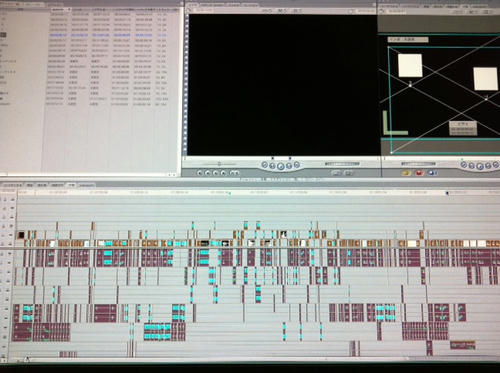500x373 pixels.
Task: Jump to previous edit in the Canvas transport
Action: (464, 165)
